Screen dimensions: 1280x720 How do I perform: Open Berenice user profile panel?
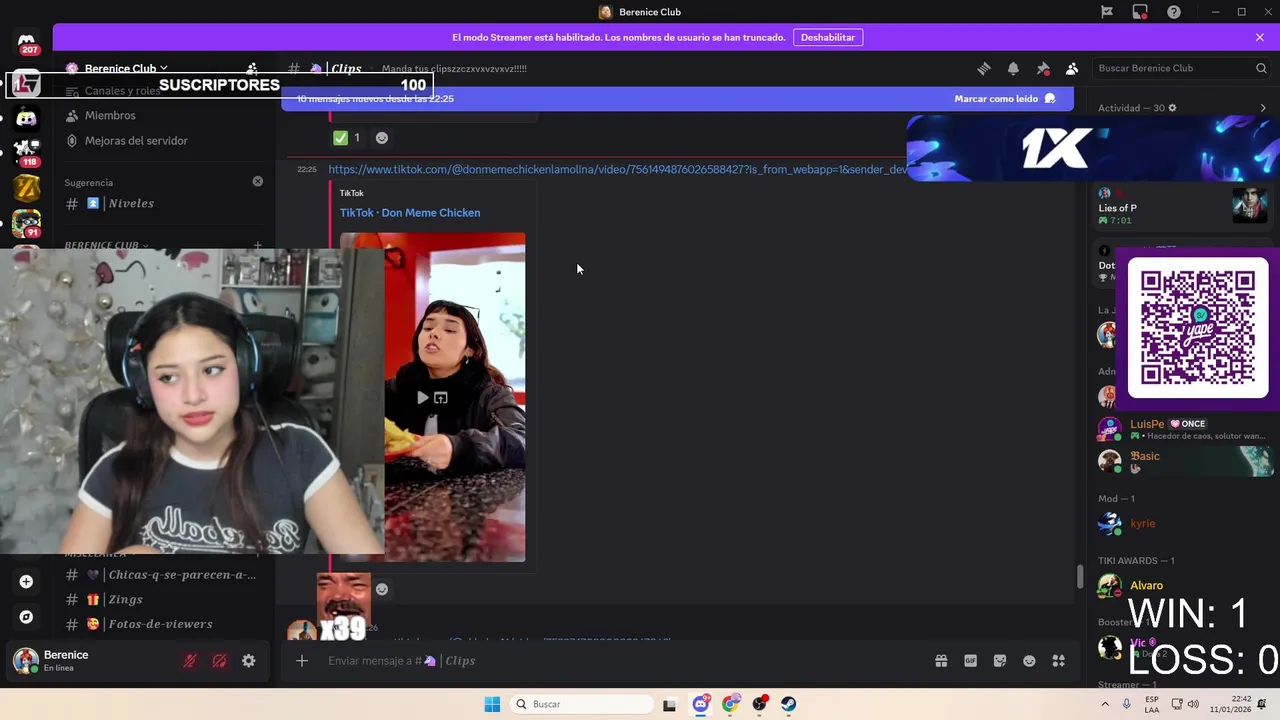click(92, 661)
